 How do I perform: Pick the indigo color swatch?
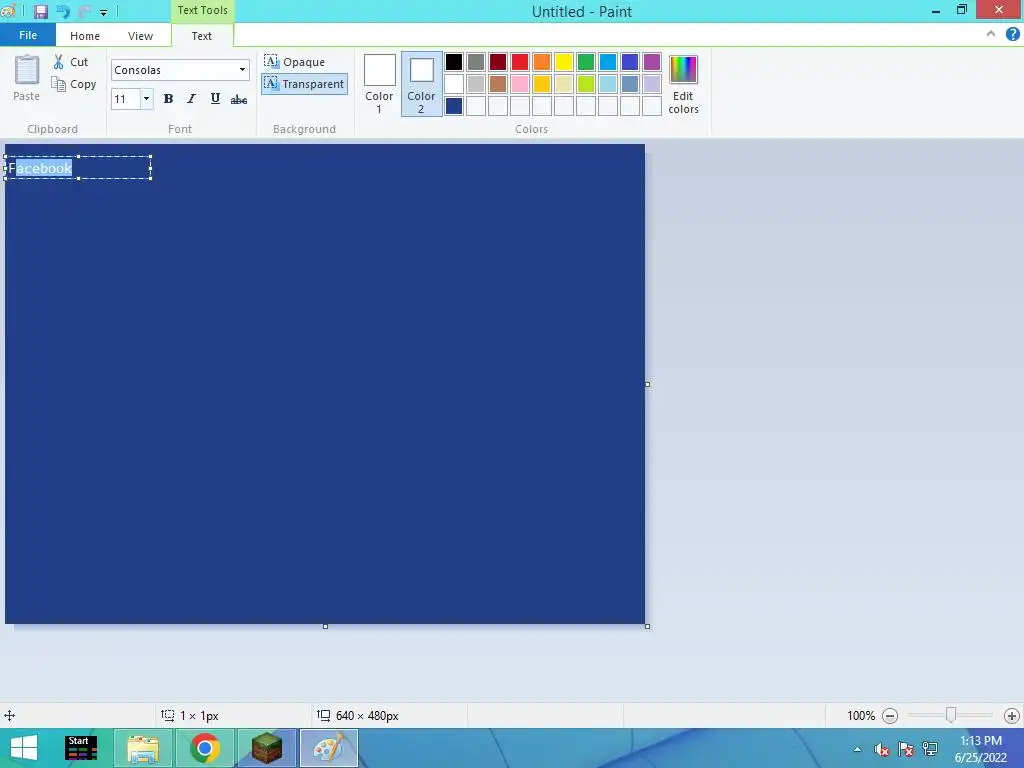click(630, 62)
